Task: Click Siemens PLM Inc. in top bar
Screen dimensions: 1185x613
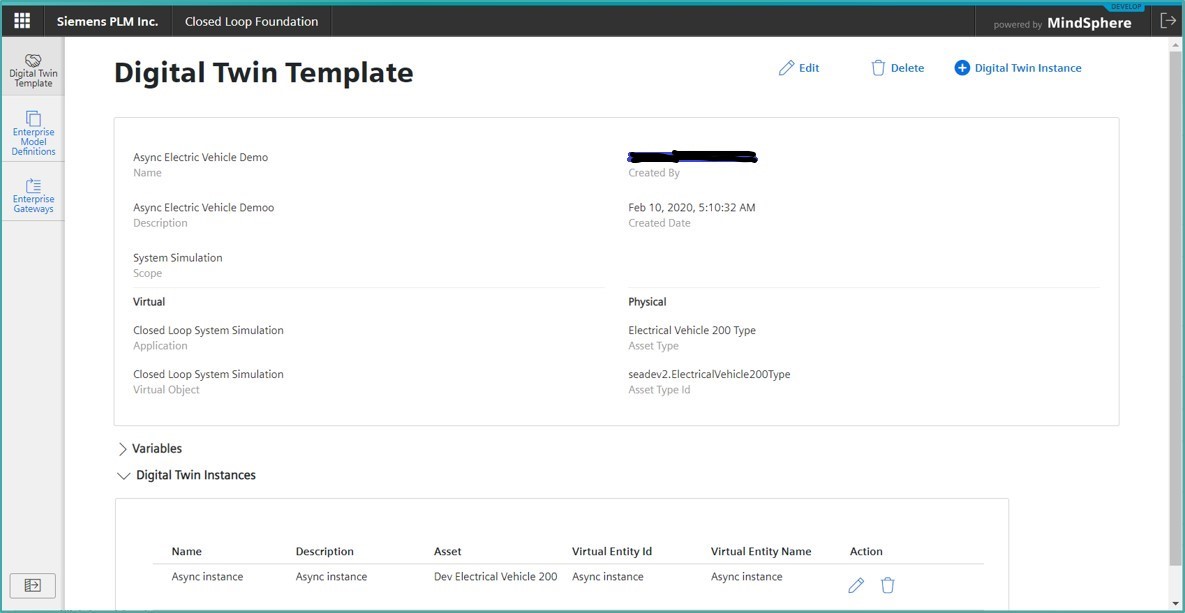Action: pyautogui.click(x=107, y=21)
